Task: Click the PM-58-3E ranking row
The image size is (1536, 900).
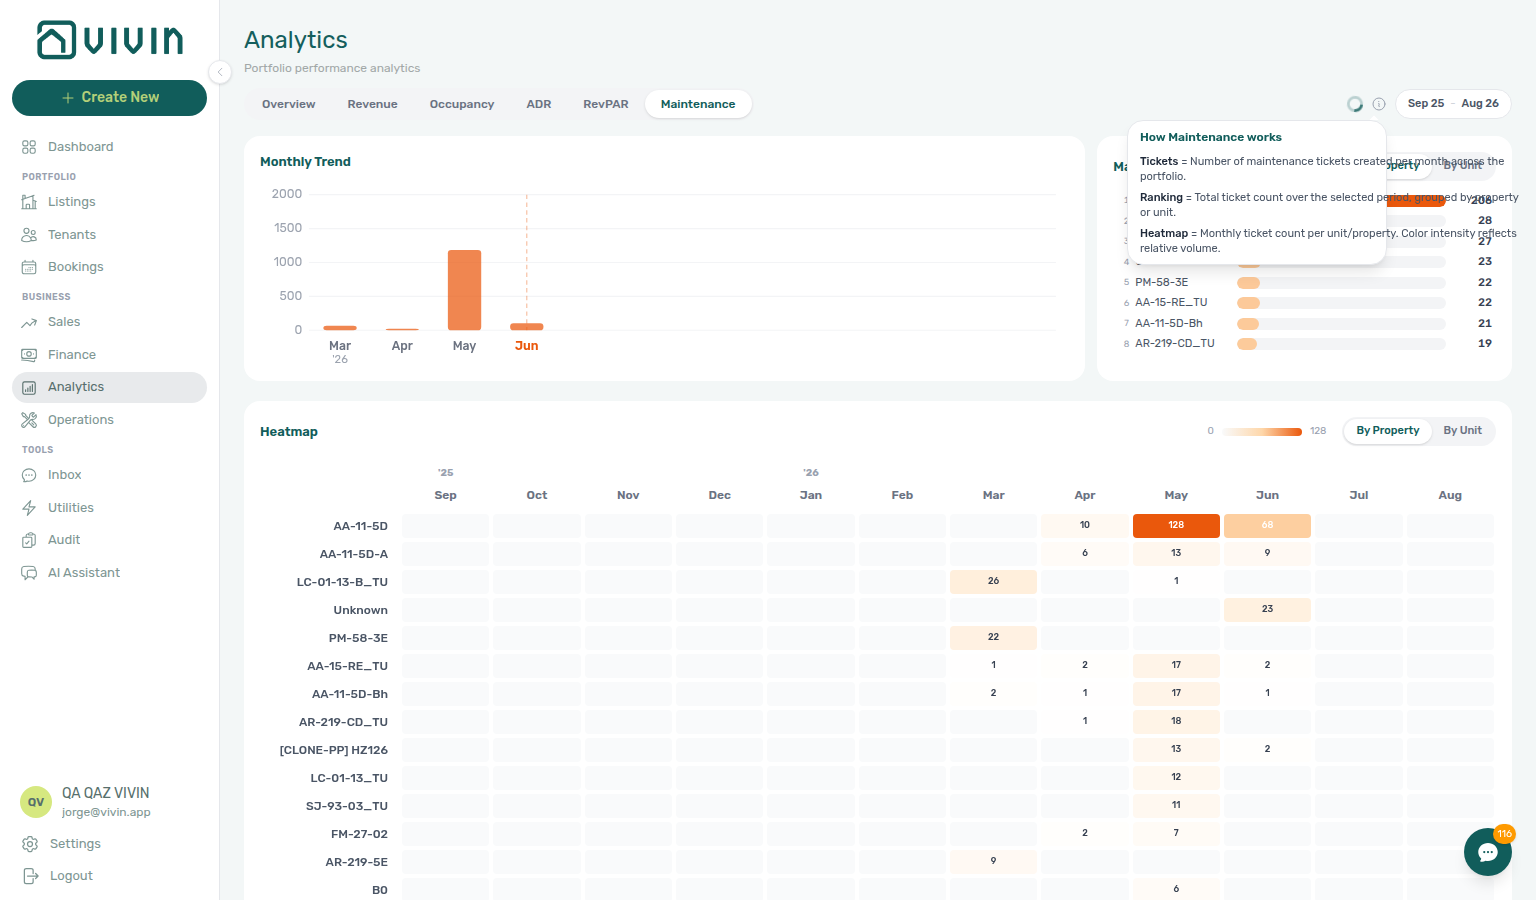Action: 1308,283
